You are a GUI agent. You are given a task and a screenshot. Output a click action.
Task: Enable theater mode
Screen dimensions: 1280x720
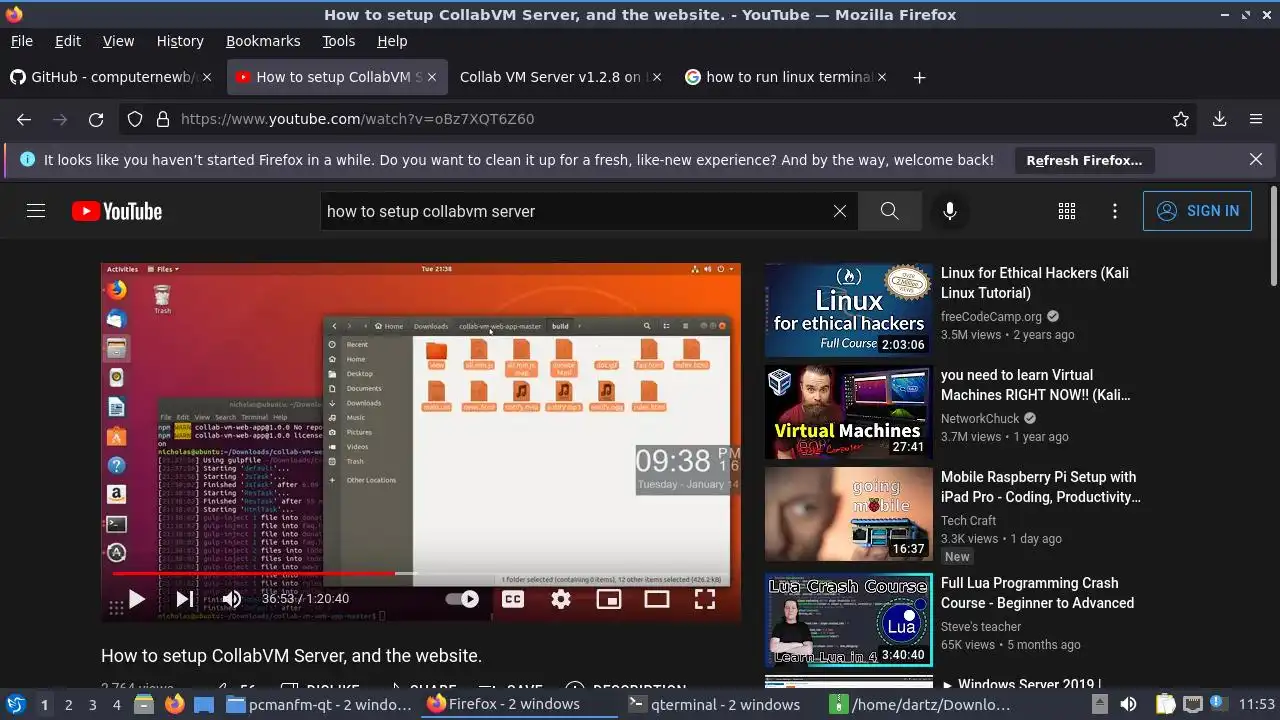pos(657,599)
